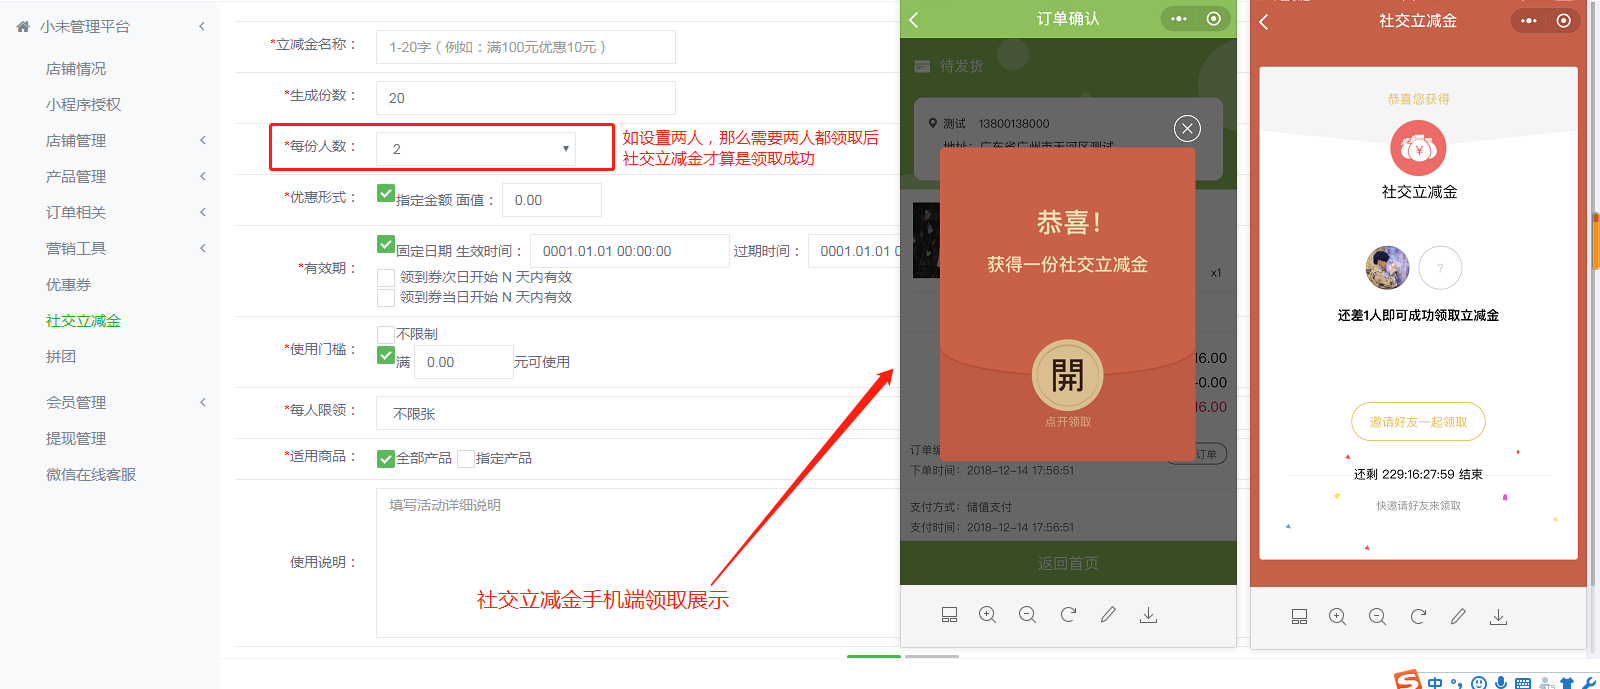Toggle the 指定金额 checkbox
Screen dimensions: 1600x689
click(x=386, y=194)
